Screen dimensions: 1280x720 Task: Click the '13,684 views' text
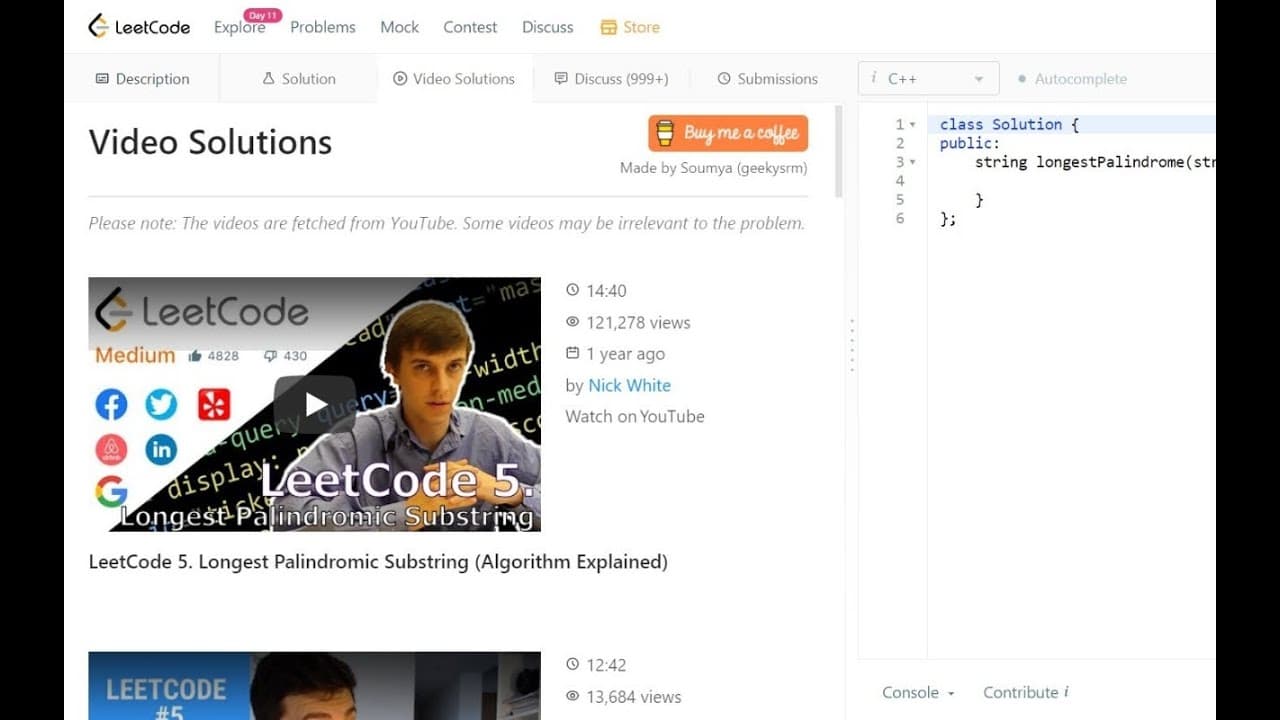tap(634, 696)
